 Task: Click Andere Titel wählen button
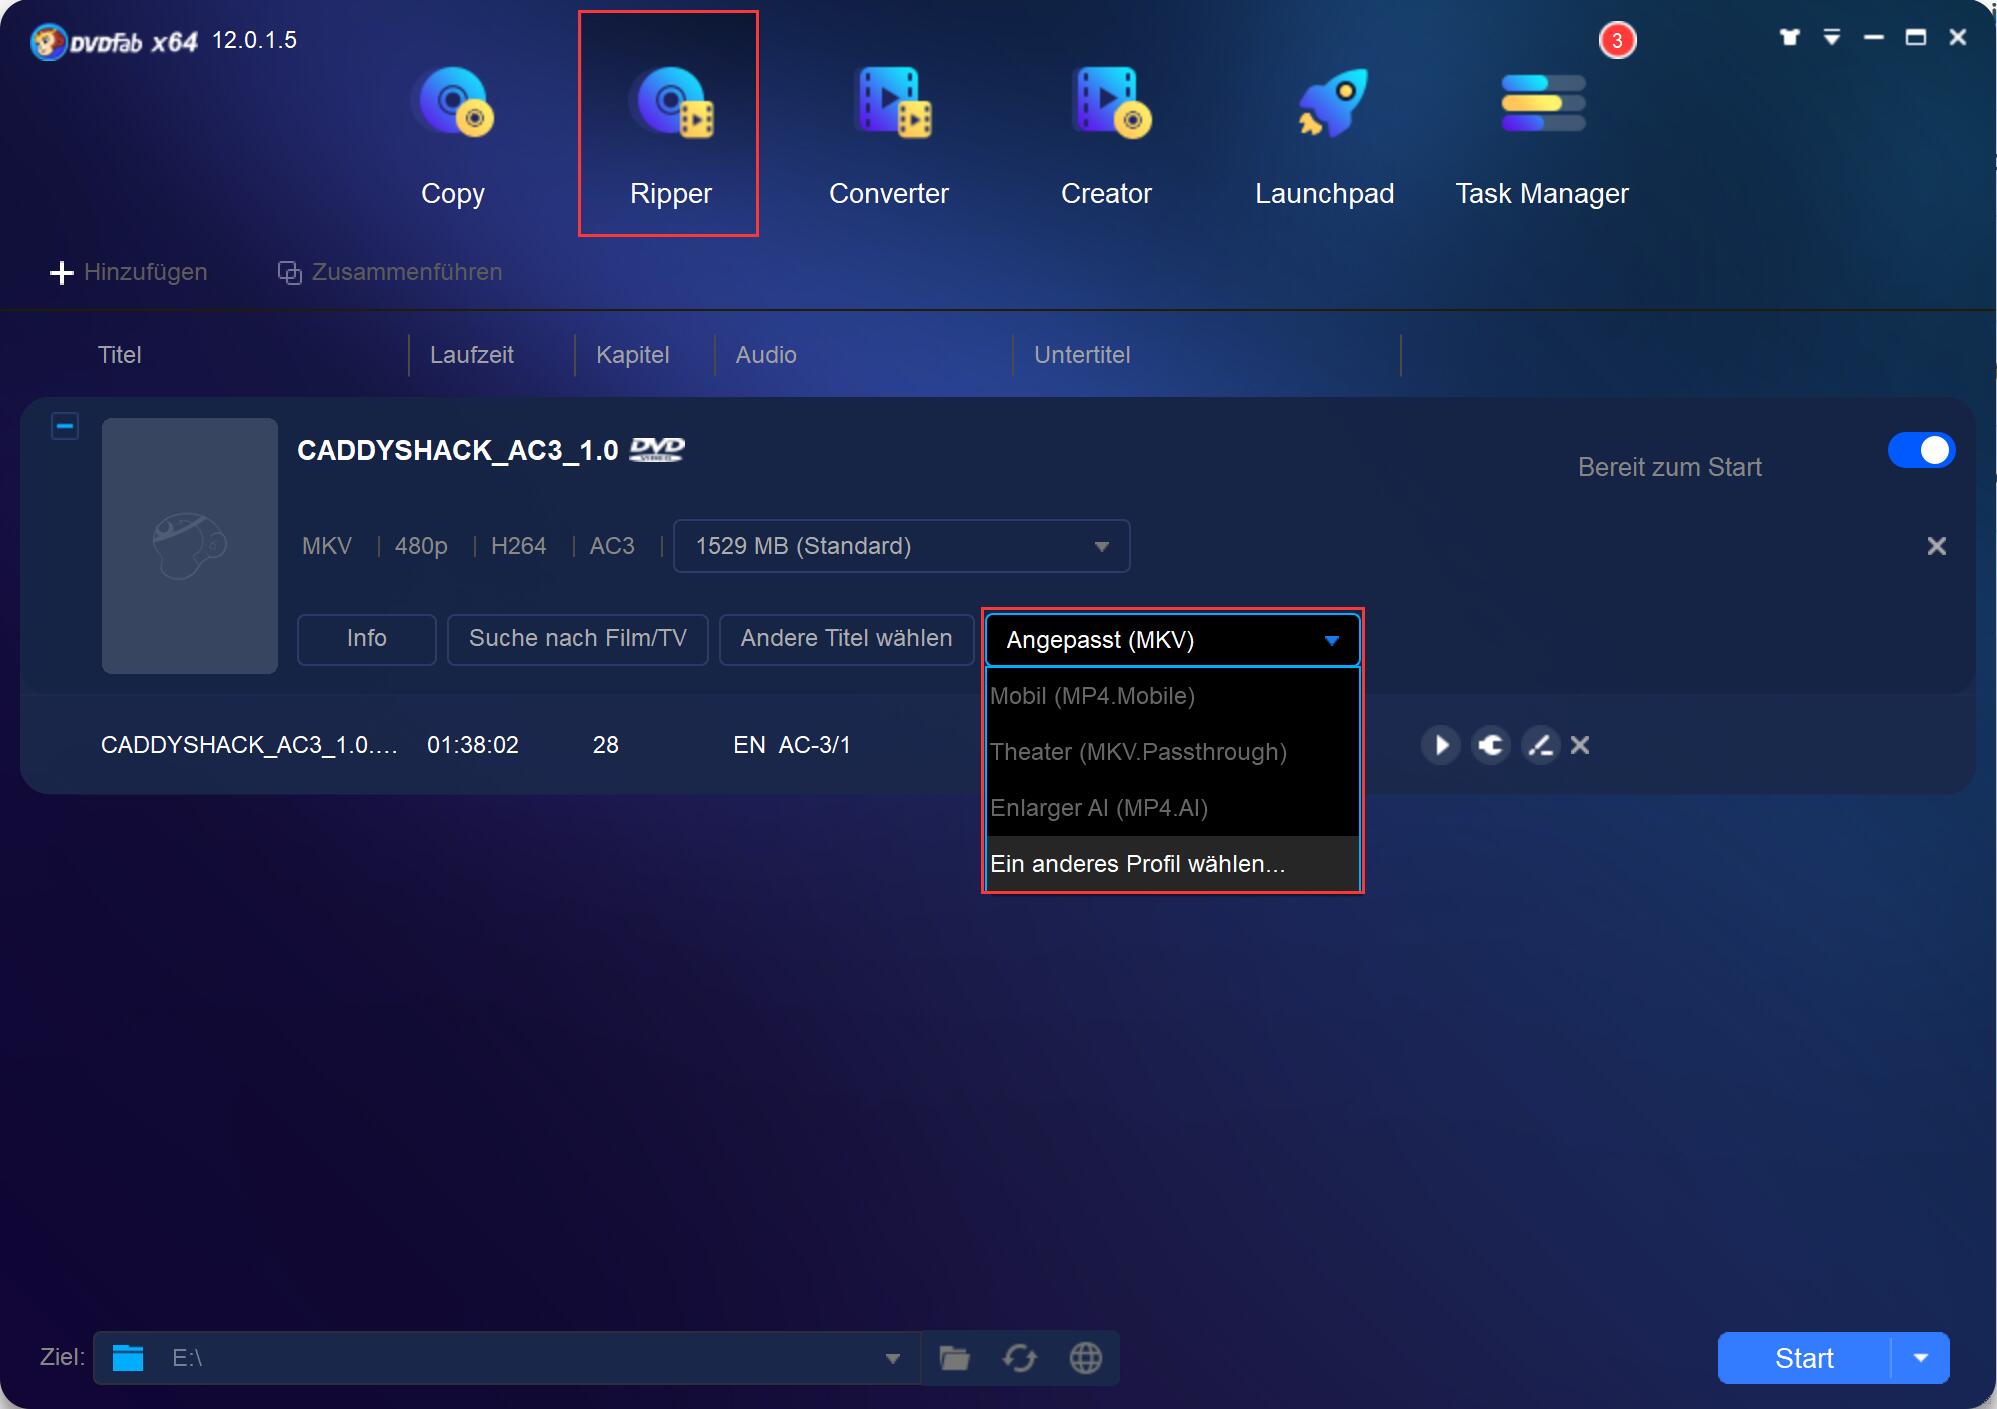846,639
